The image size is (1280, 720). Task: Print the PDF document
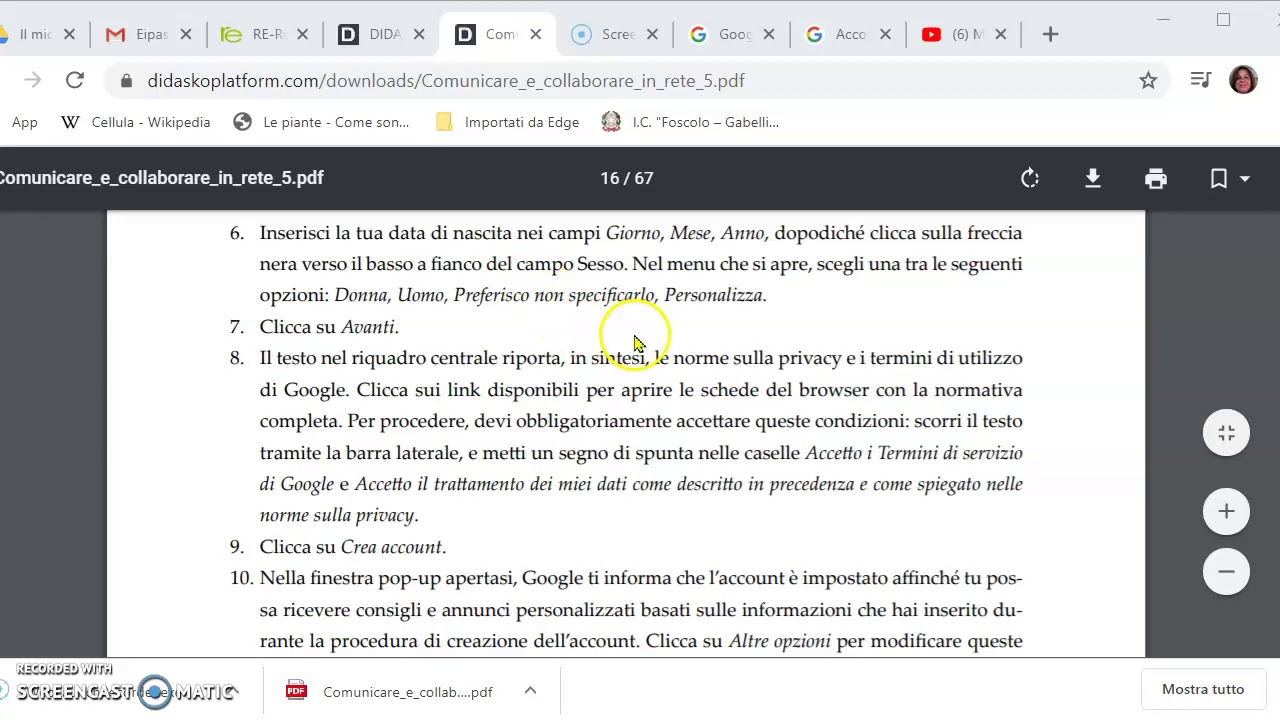(x=1156, y=178)
